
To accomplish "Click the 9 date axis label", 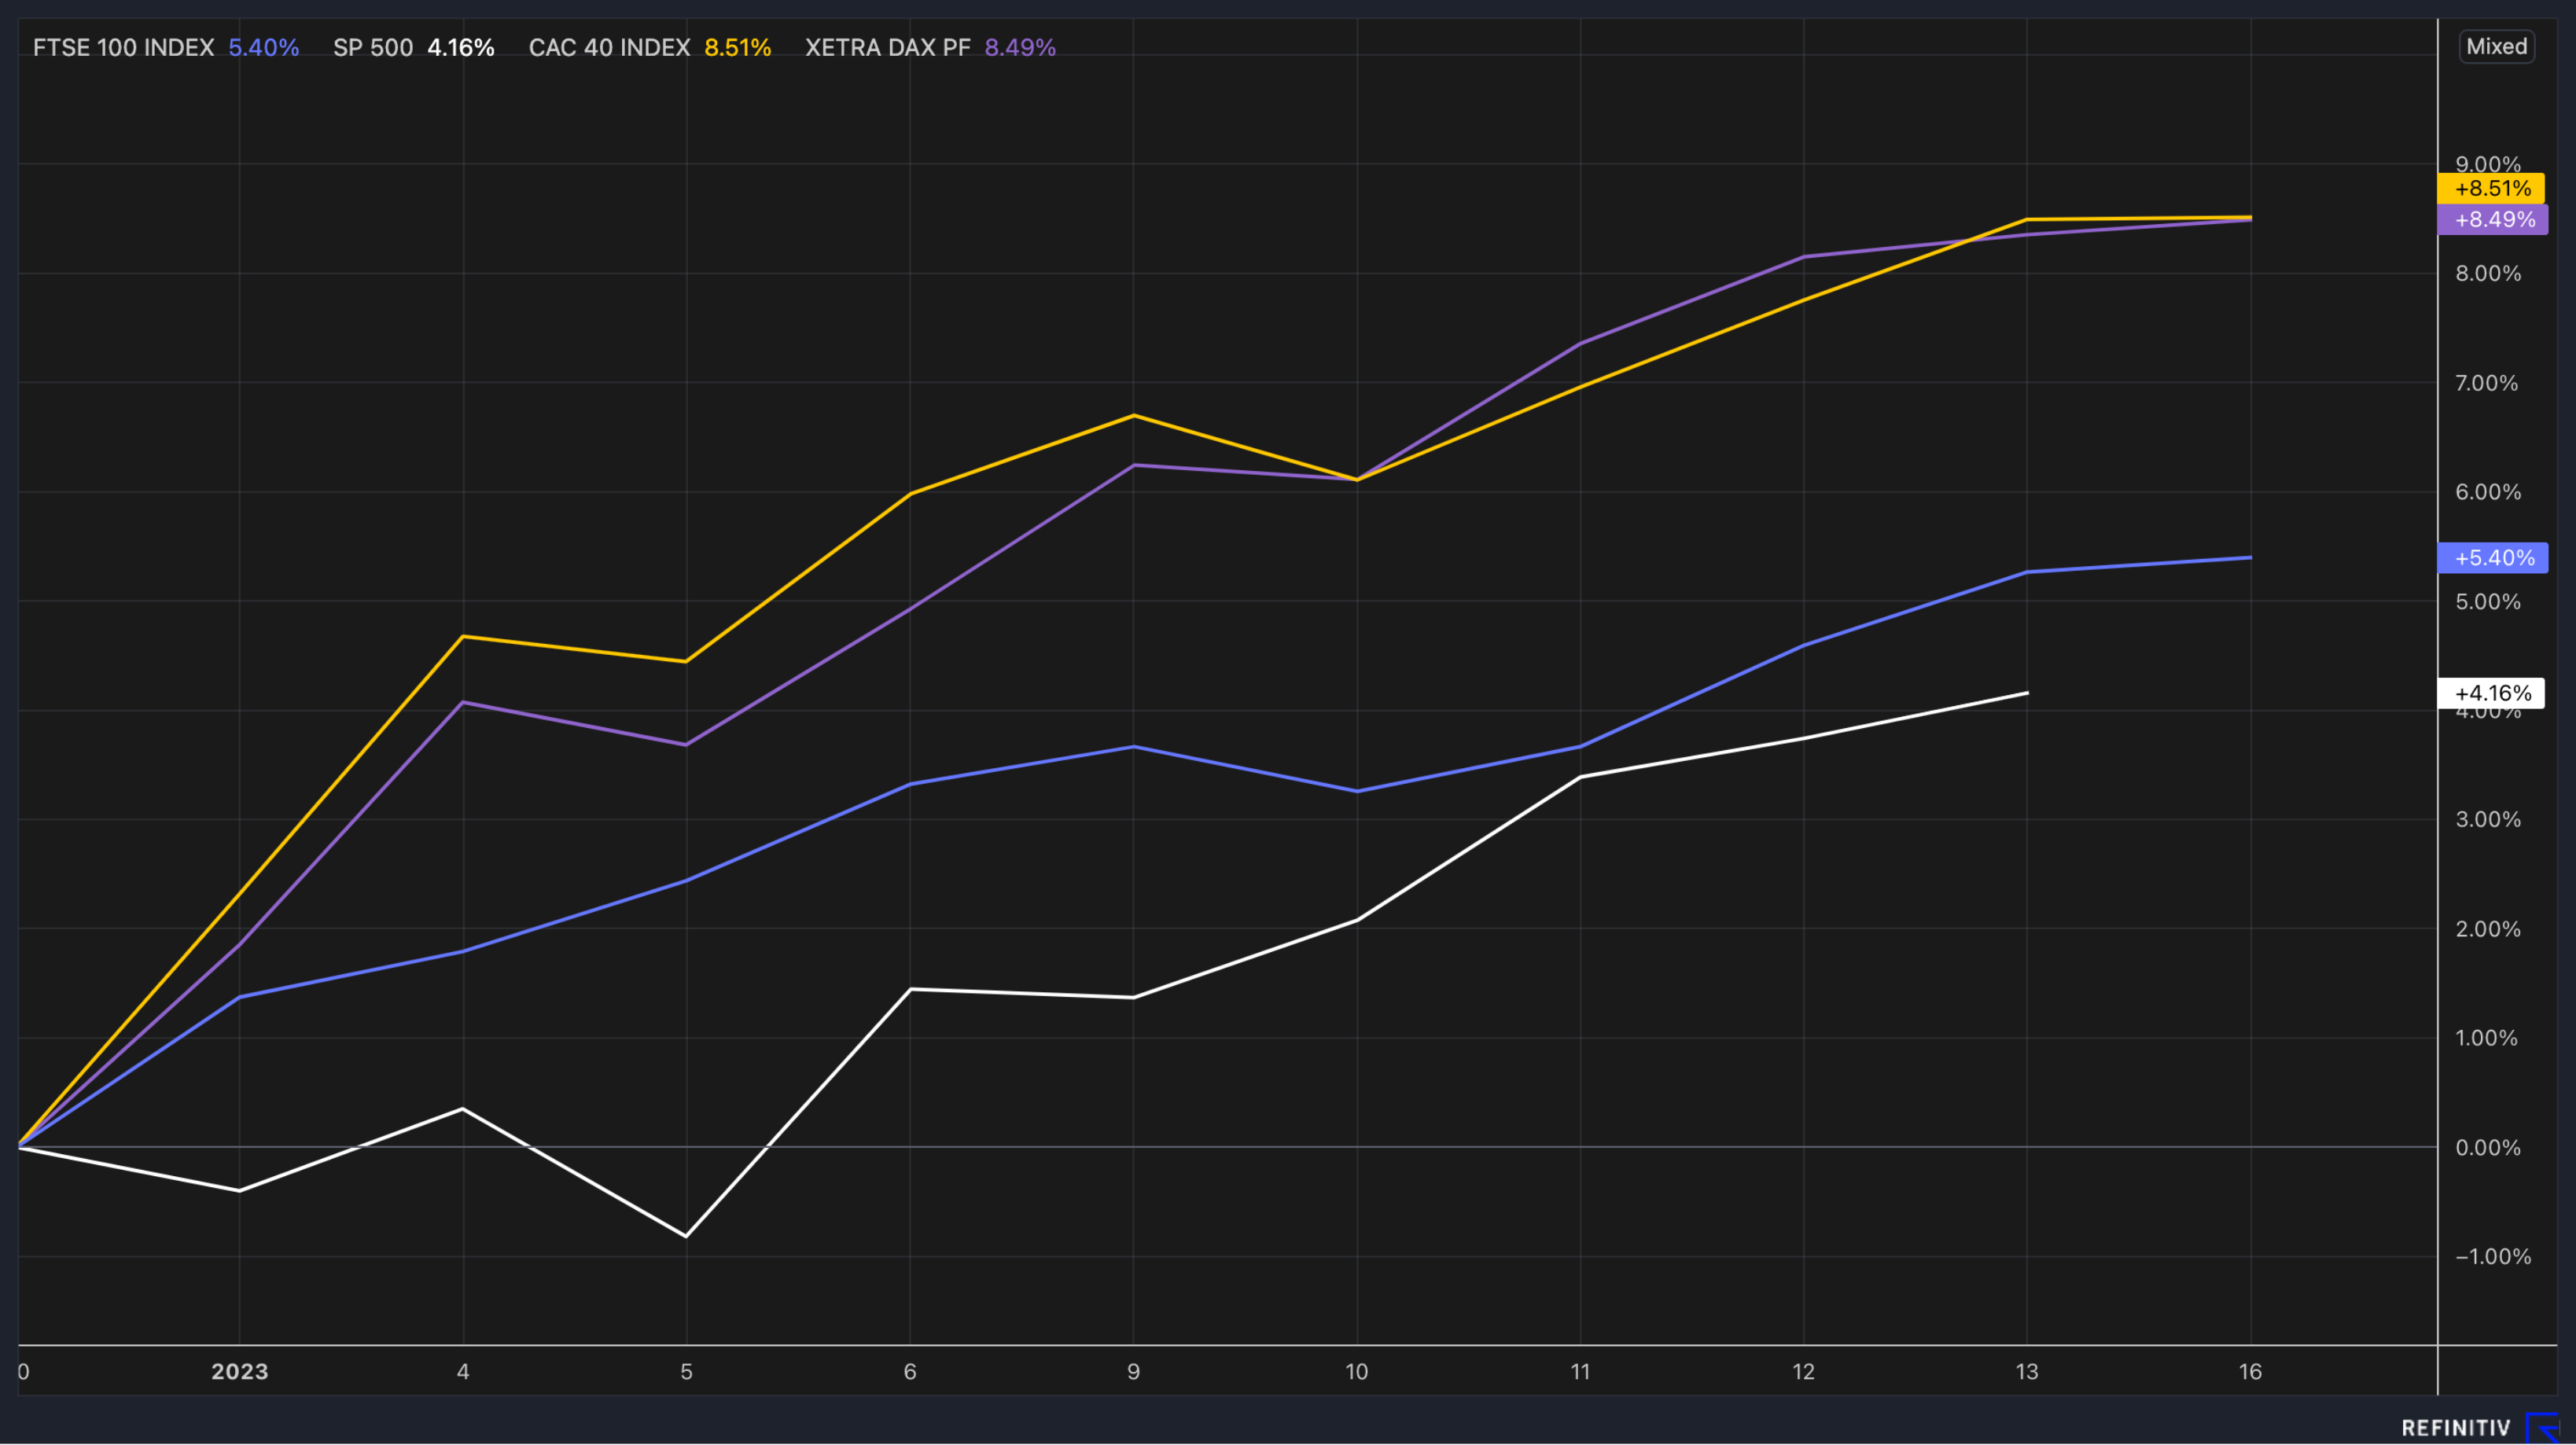I will [1133, 1372].
